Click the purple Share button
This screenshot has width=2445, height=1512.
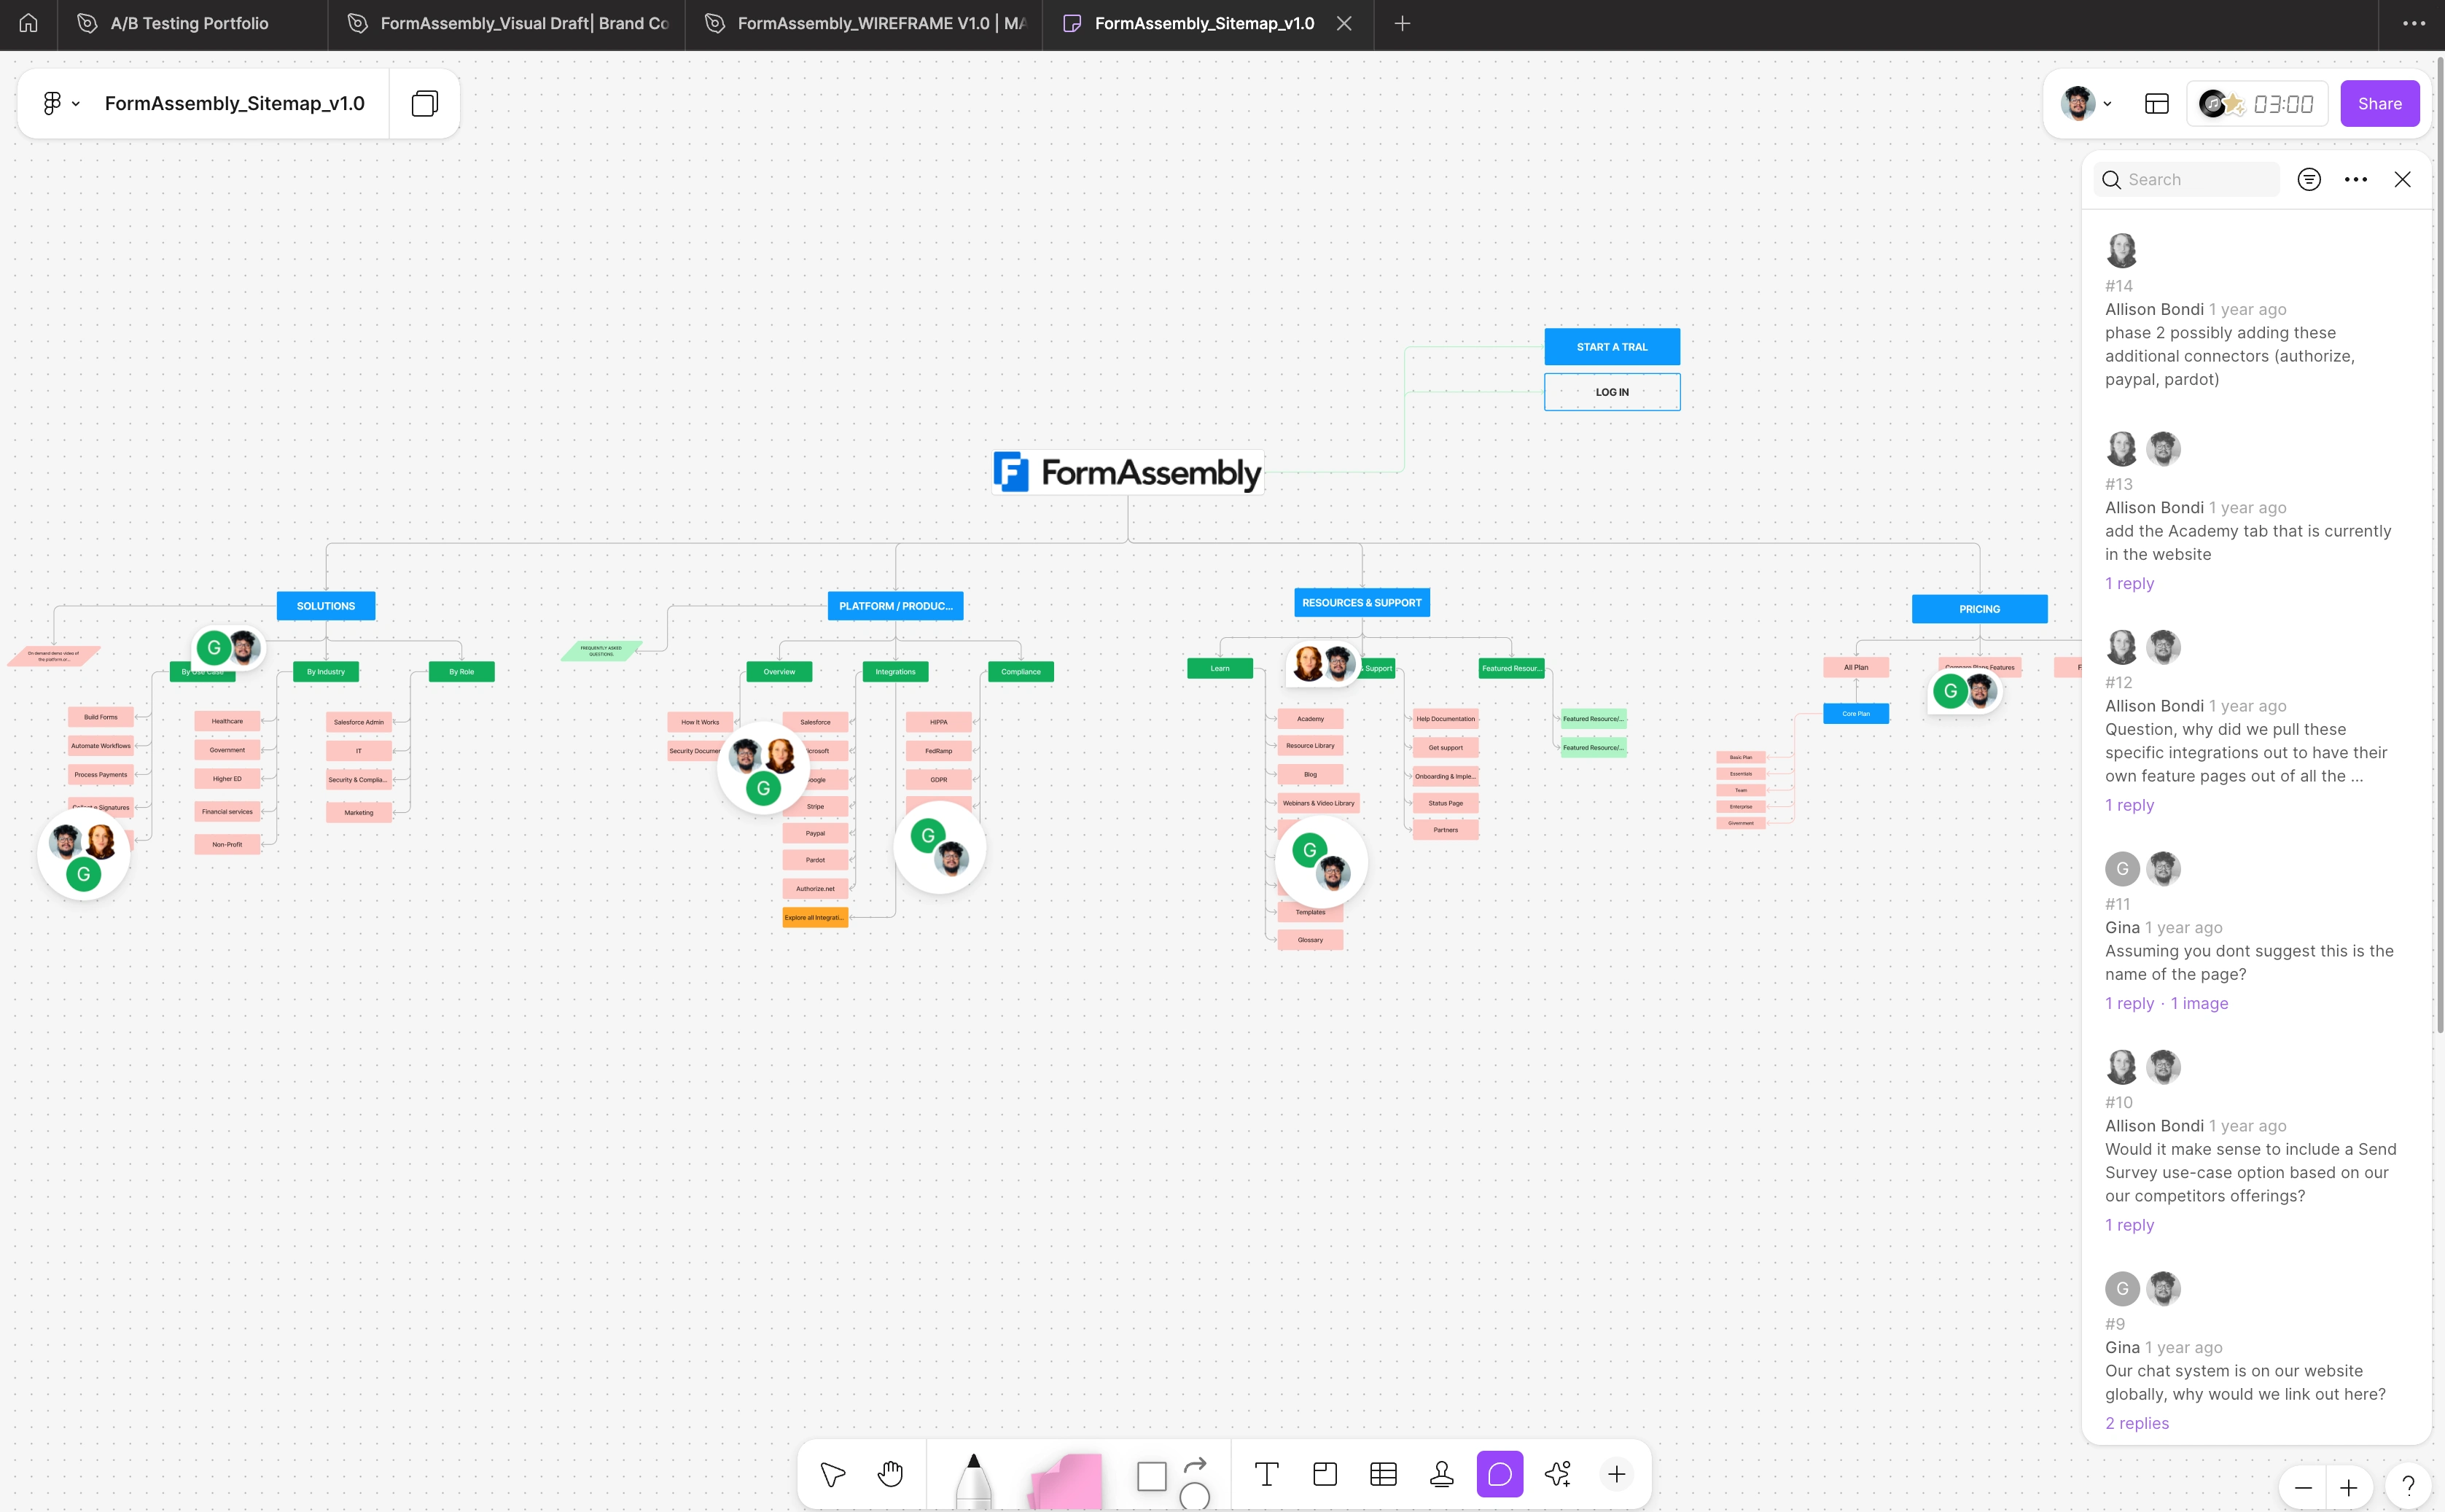[2379, 103]
